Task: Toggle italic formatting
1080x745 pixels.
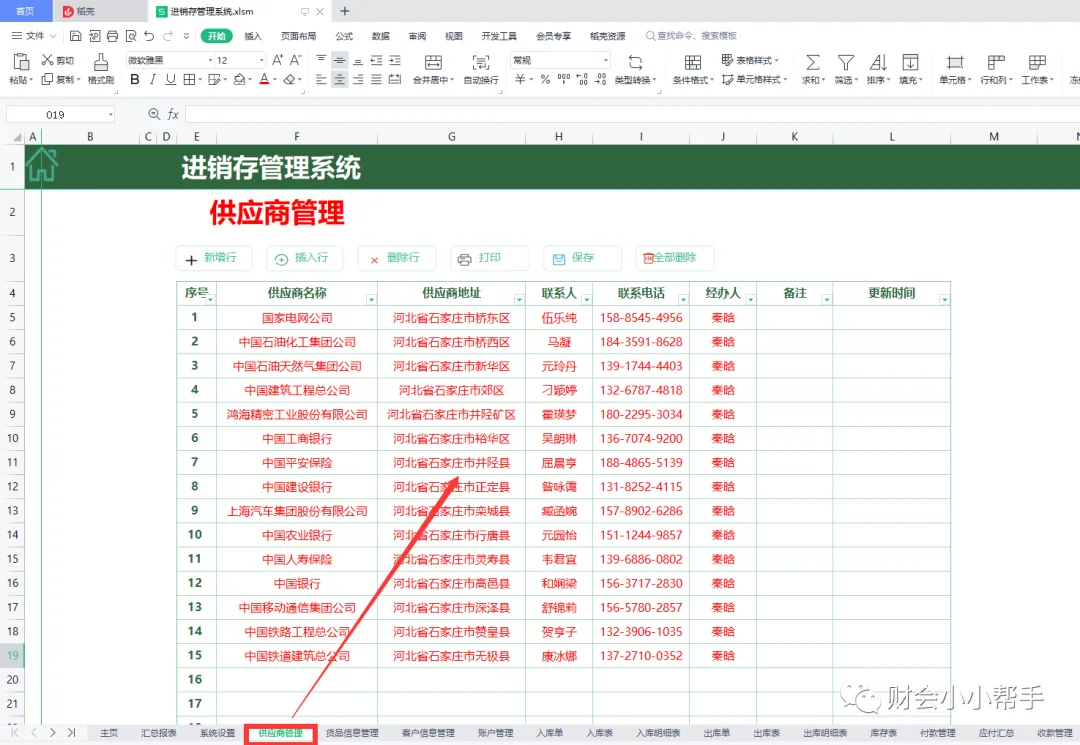Action: (153, 80)
